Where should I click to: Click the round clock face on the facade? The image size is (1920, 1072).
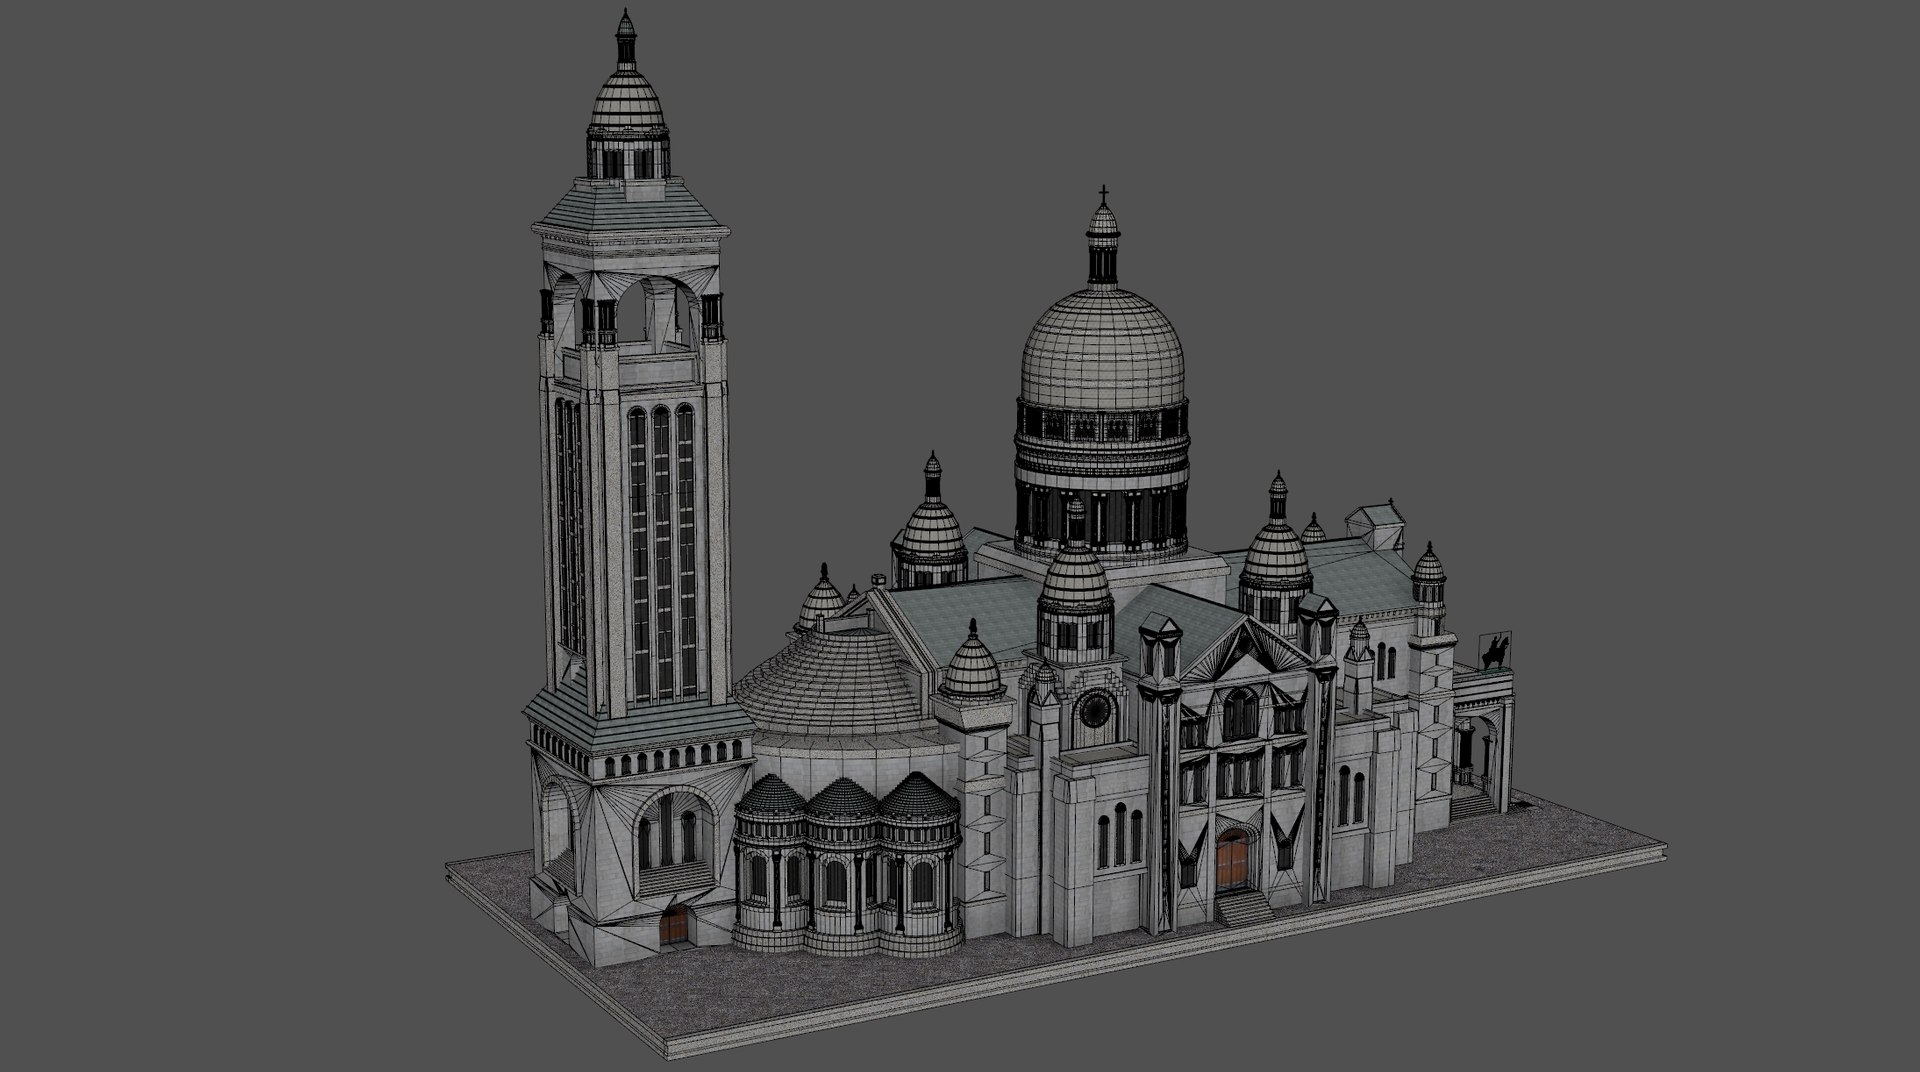coord(1094,711)
